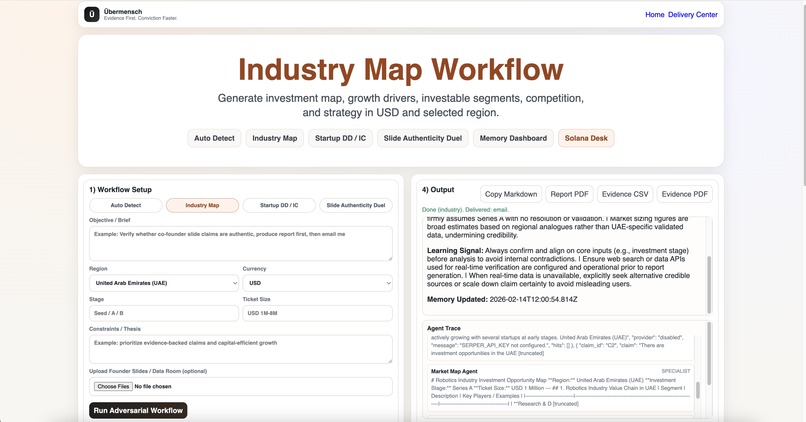Download the Evidence CSV
Viewport: 806px width, 422px height.
coord(625,194)
